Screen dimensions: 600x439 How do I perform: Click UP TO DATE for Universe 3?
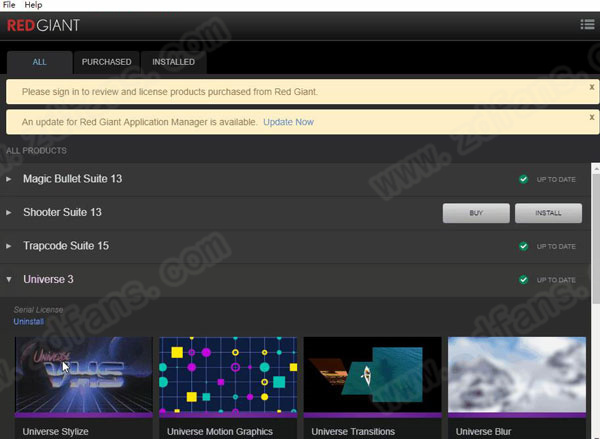click(x=556, y=280)
